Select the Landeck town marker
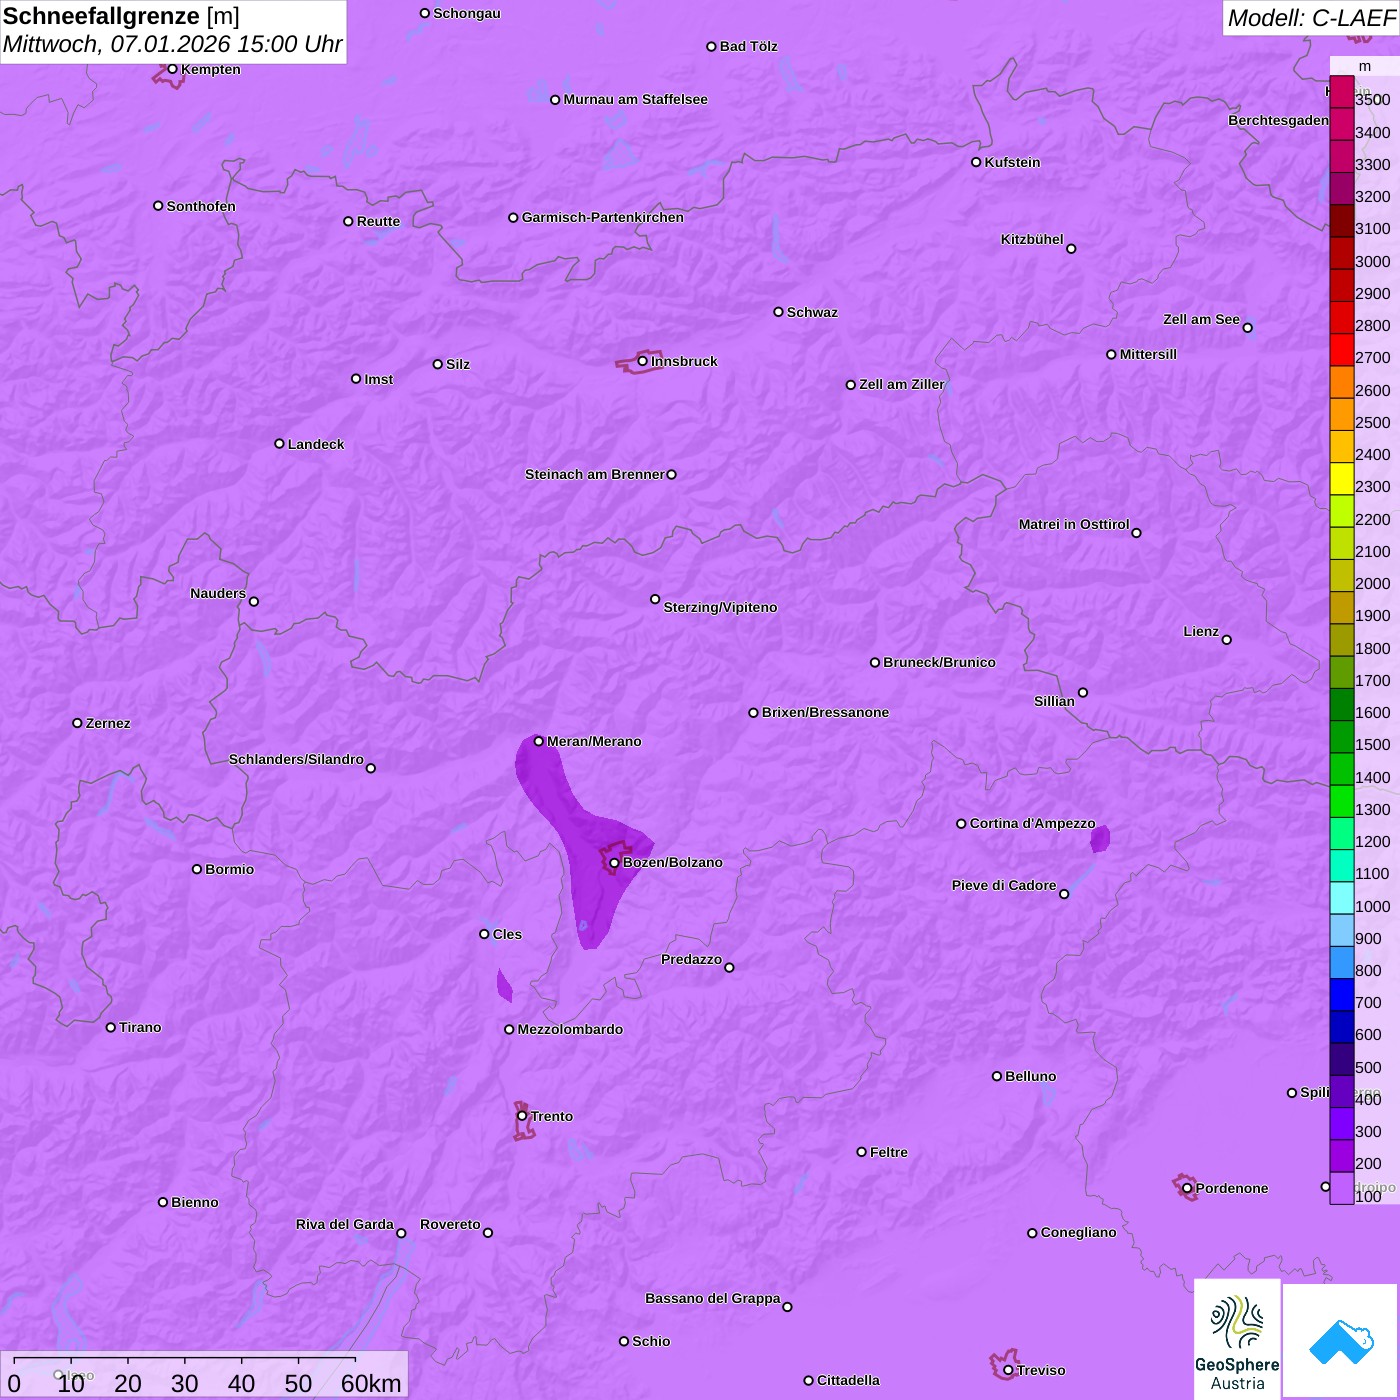This screenshot has height=1400, width=1400. (279, 444)
